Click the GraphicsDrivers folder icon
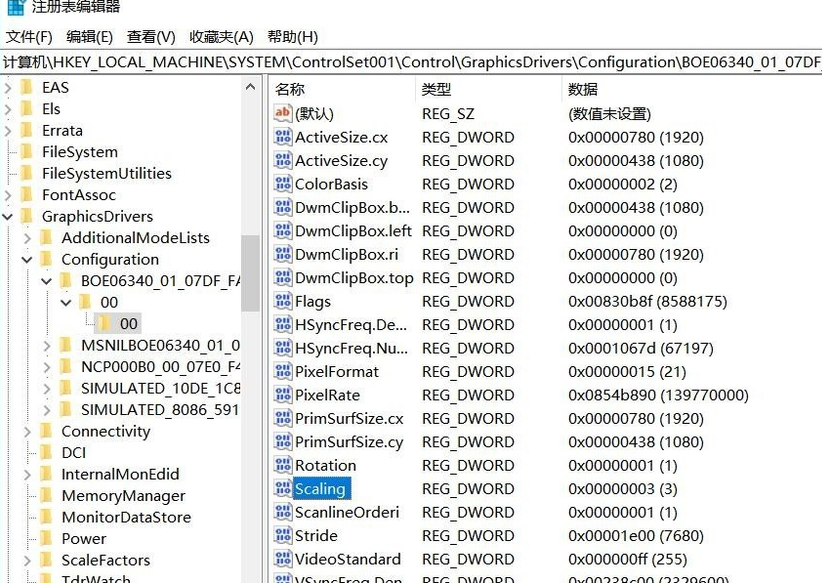 [x=26, y=216]
